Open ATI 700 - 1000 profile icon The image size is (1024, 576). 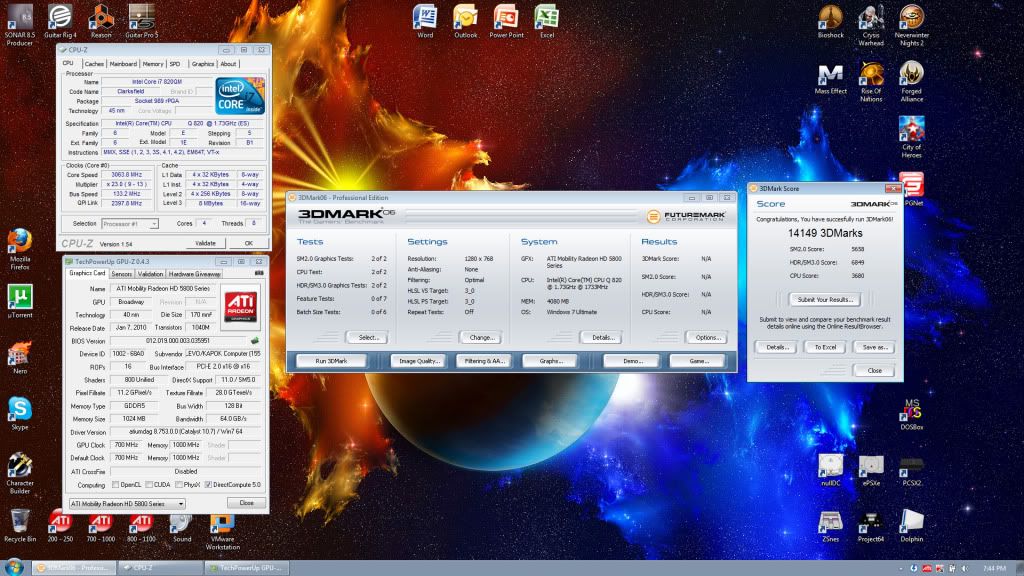tap(101, 526)
